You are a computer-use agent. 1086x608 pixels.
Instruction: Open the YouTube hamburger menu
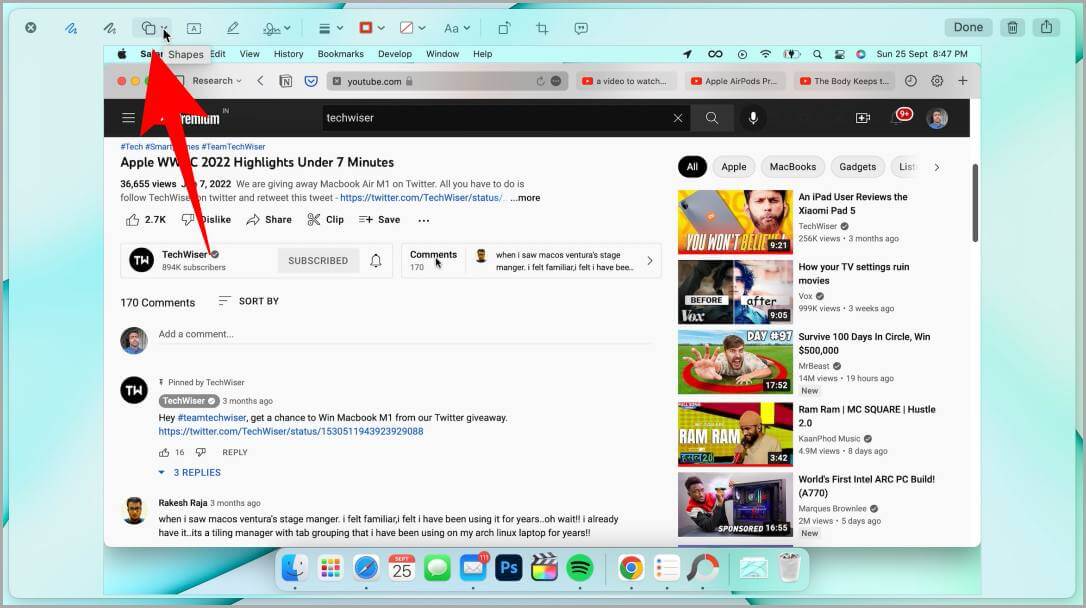128,118
